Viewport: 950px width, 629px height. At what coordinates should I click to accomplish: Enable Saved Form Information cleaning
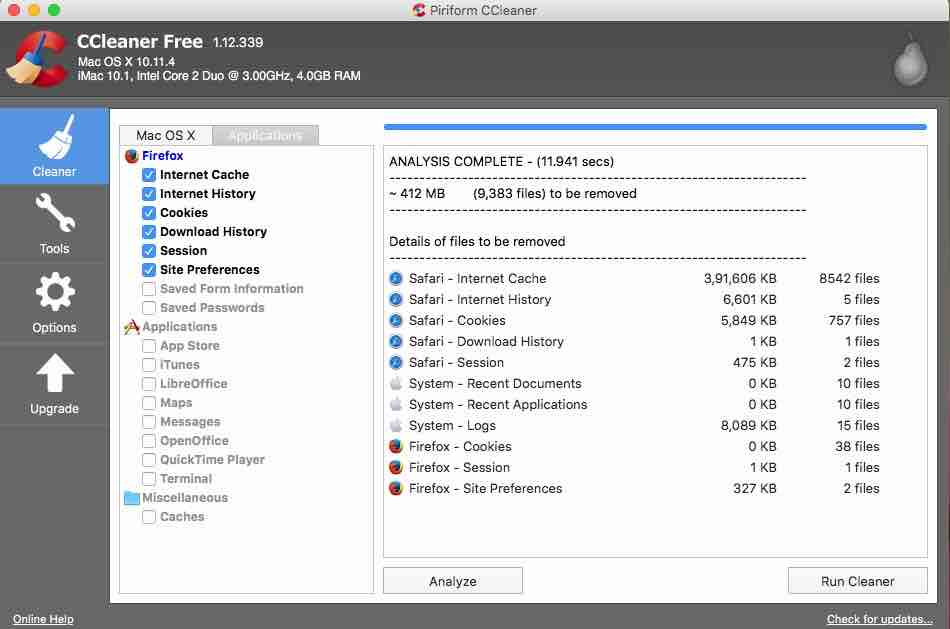coord(148,289)
